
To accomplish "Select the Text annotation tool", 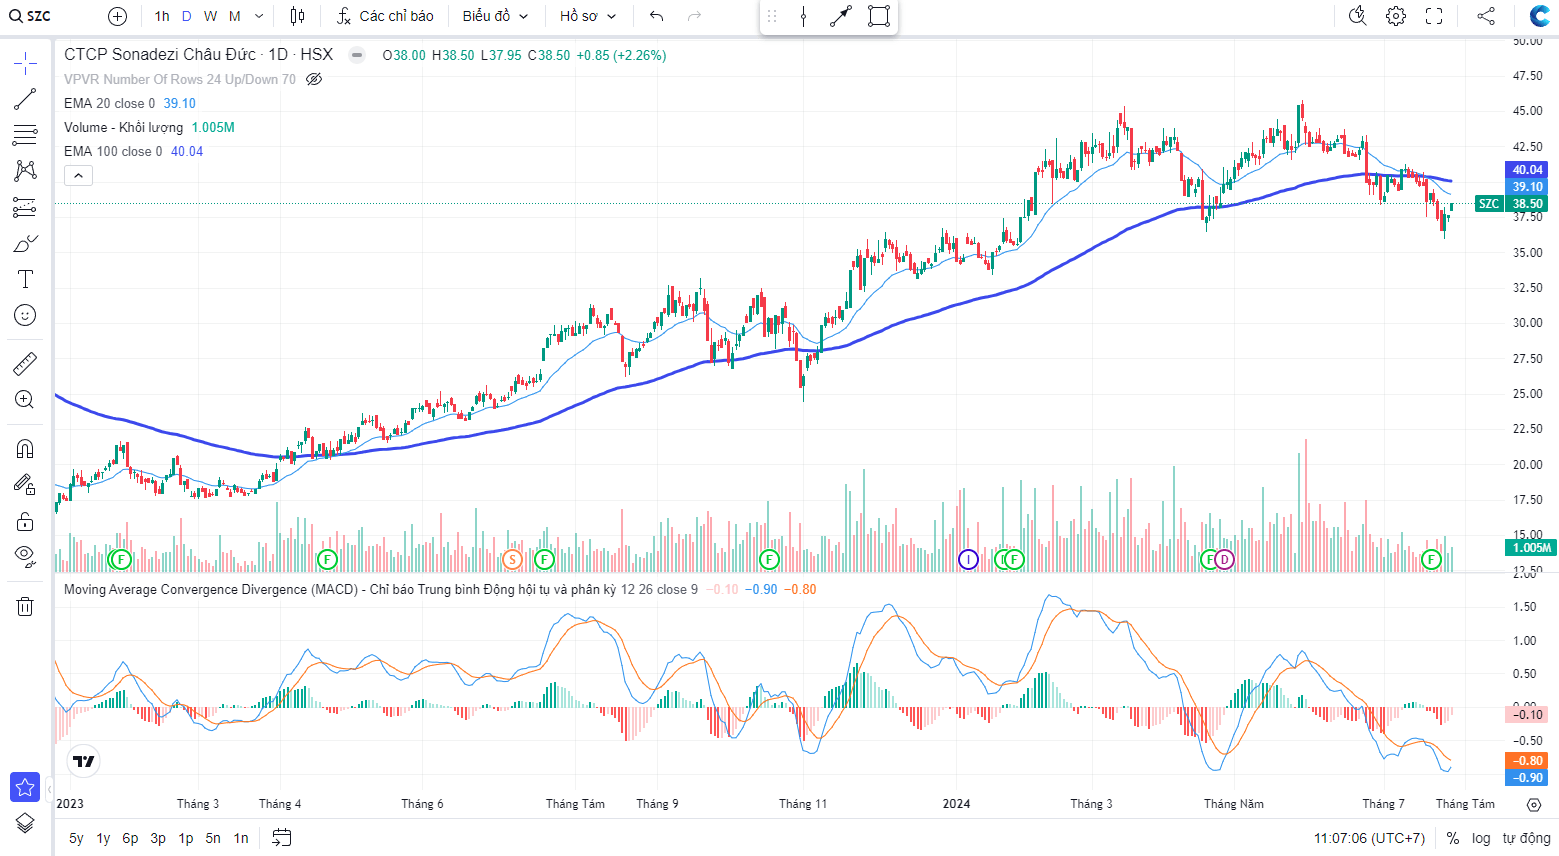I will pyautogui.click(x=25, y=279).
